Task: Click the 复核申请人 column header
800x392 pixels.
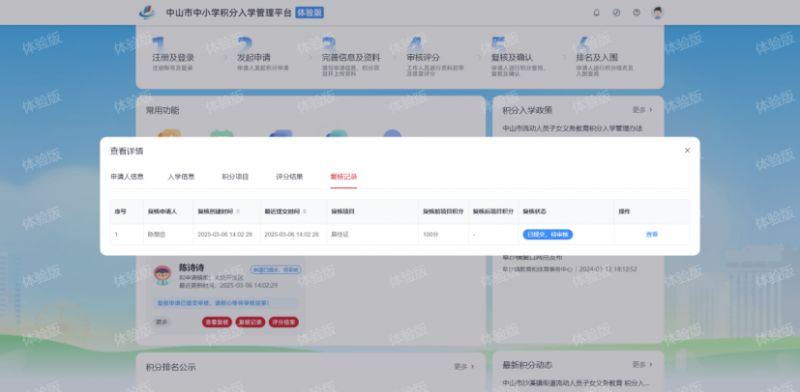Action: (x=162, y=211)
